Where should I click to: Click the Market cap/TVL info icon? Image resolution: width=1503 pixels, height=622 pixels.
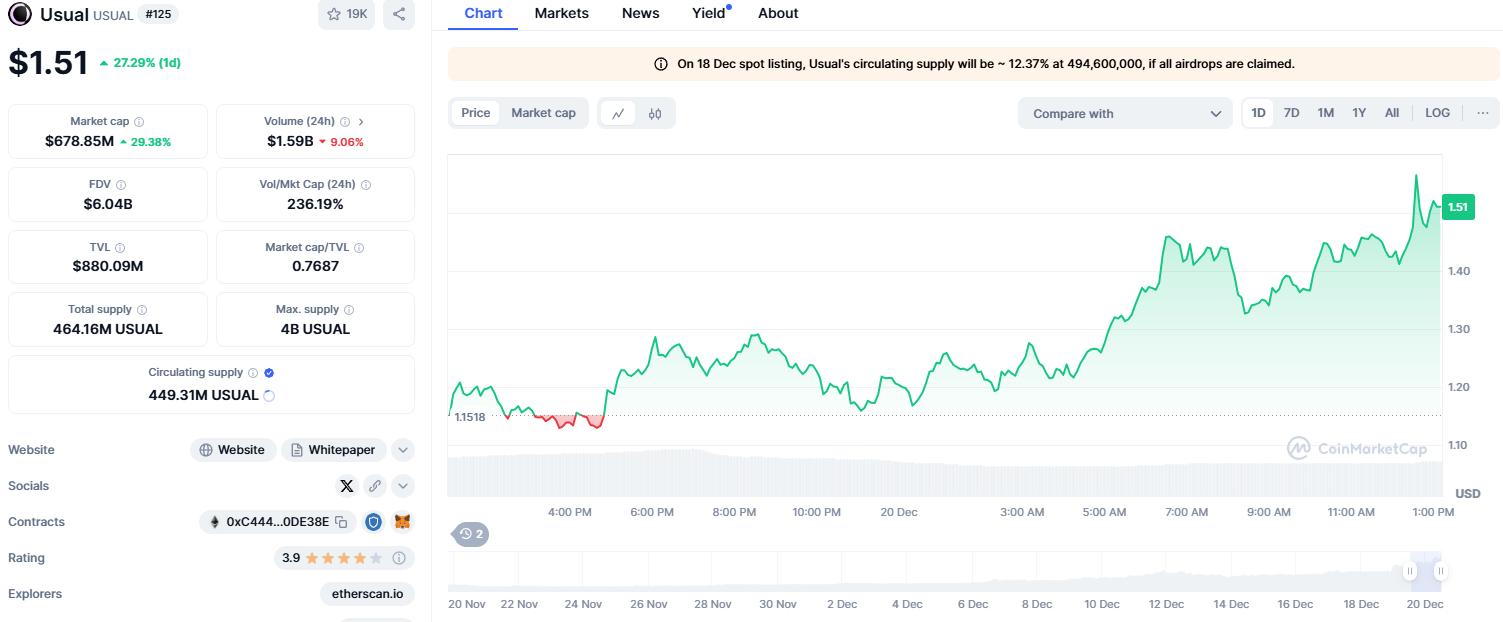359,247
